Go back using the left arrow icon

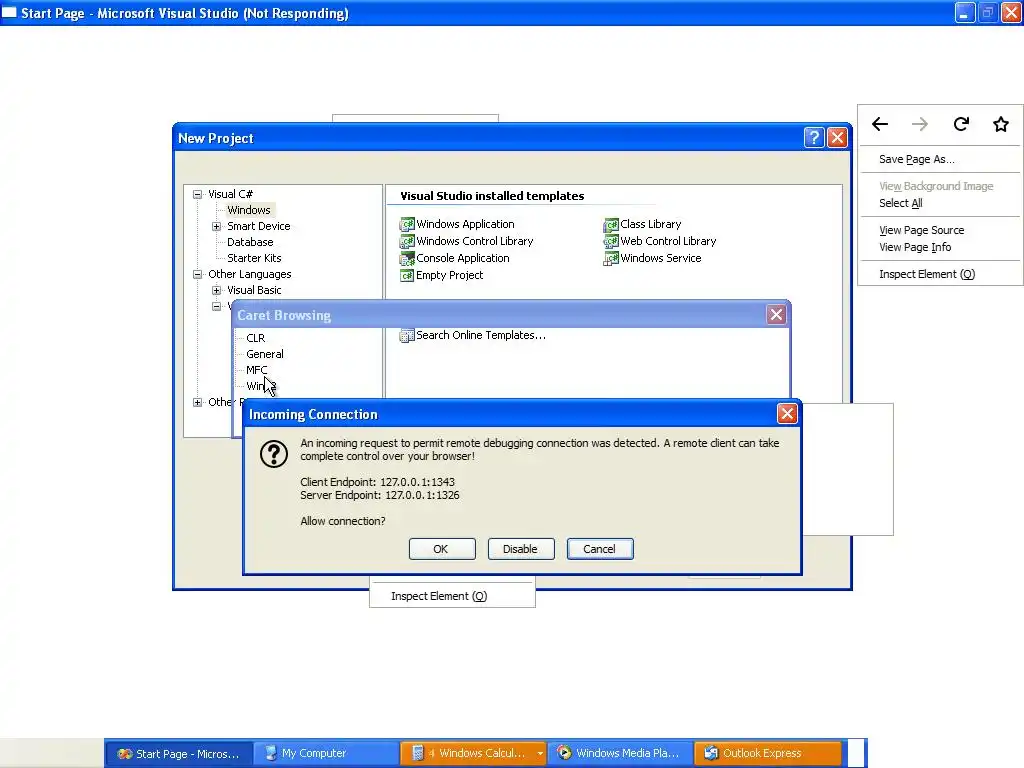tap(880, 124)
